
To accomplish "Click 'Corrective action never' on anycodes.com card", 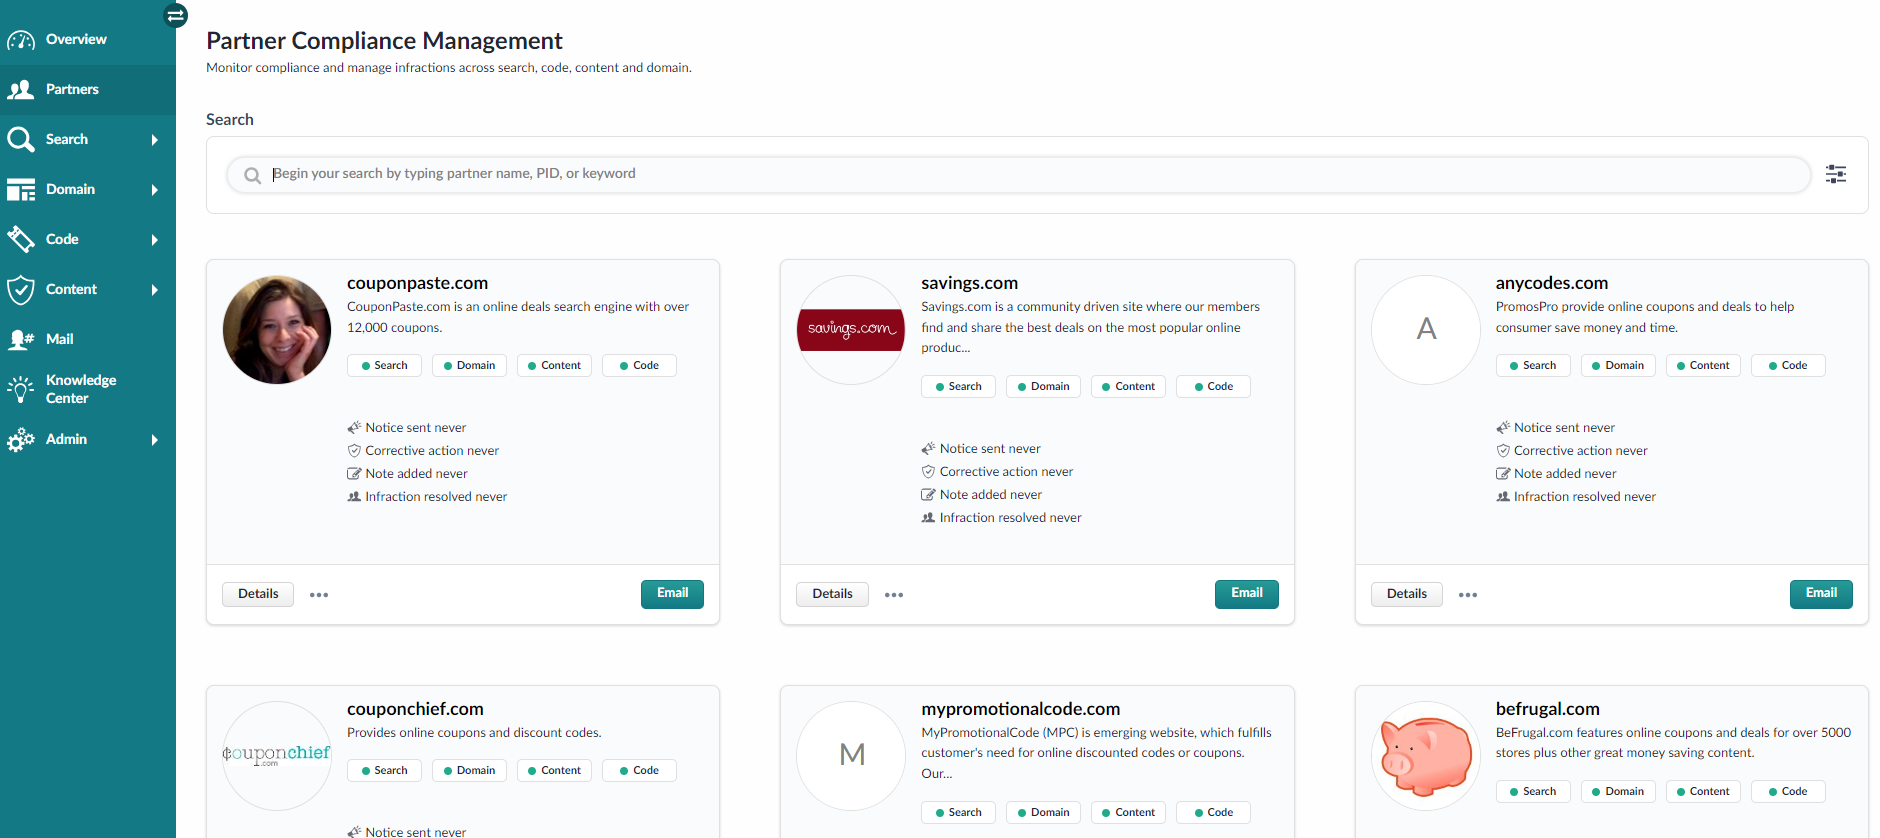I will (1580, 451).
